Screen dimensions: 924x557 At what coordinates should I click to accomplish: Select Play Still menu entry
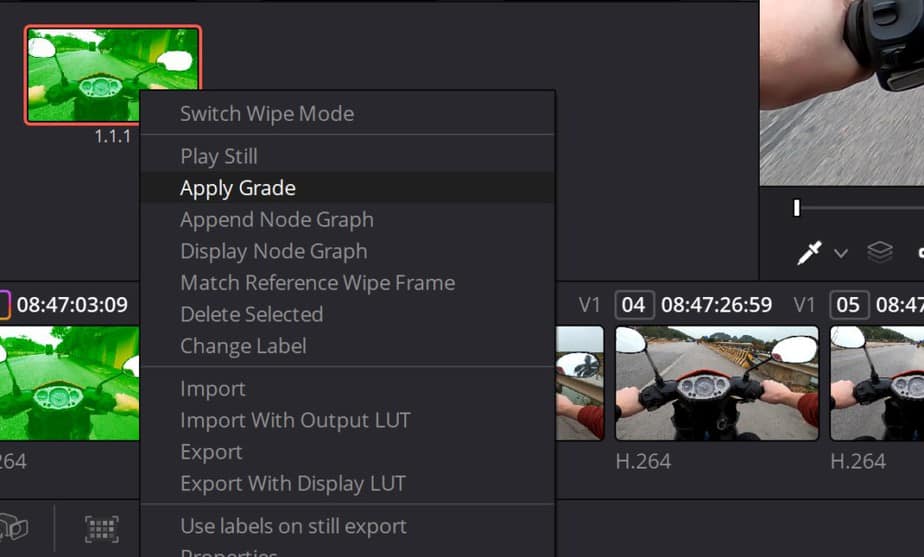click(x=348, y=156)
